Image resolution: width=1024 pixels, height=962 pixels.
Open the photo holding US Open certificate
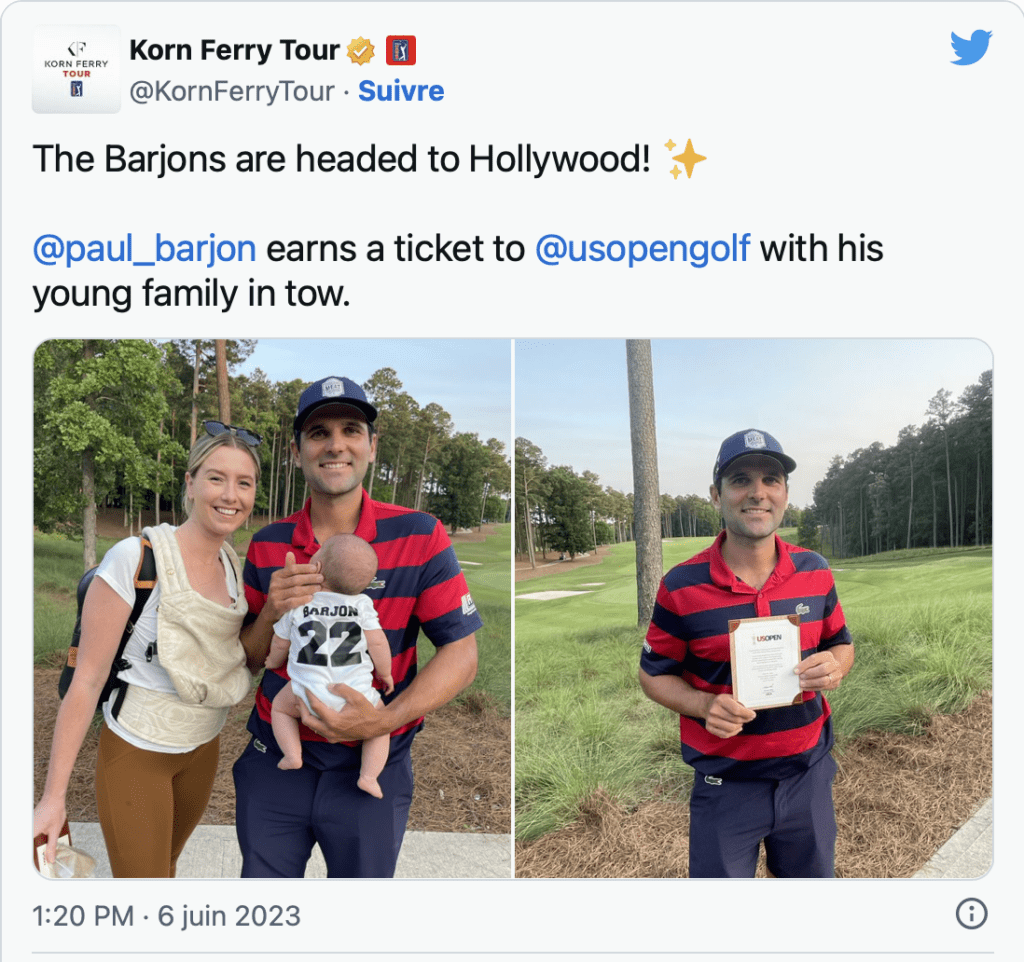(754, 608)
